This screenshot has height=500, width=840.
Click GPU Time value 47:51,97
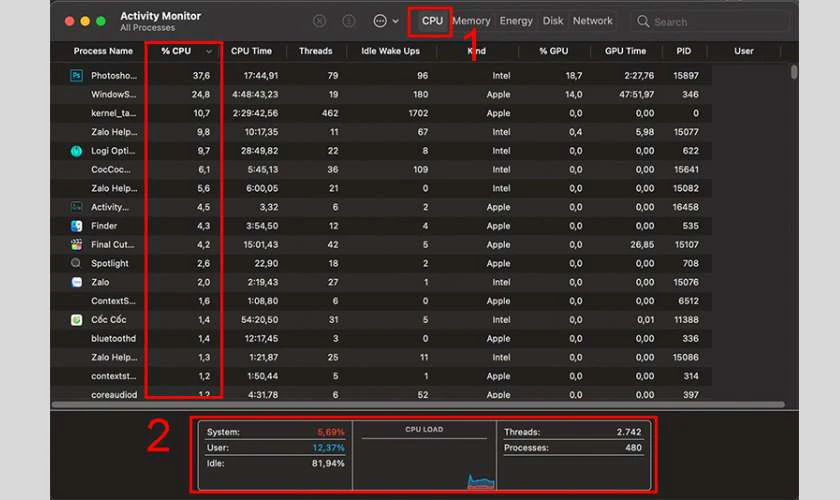coord(636,94)
